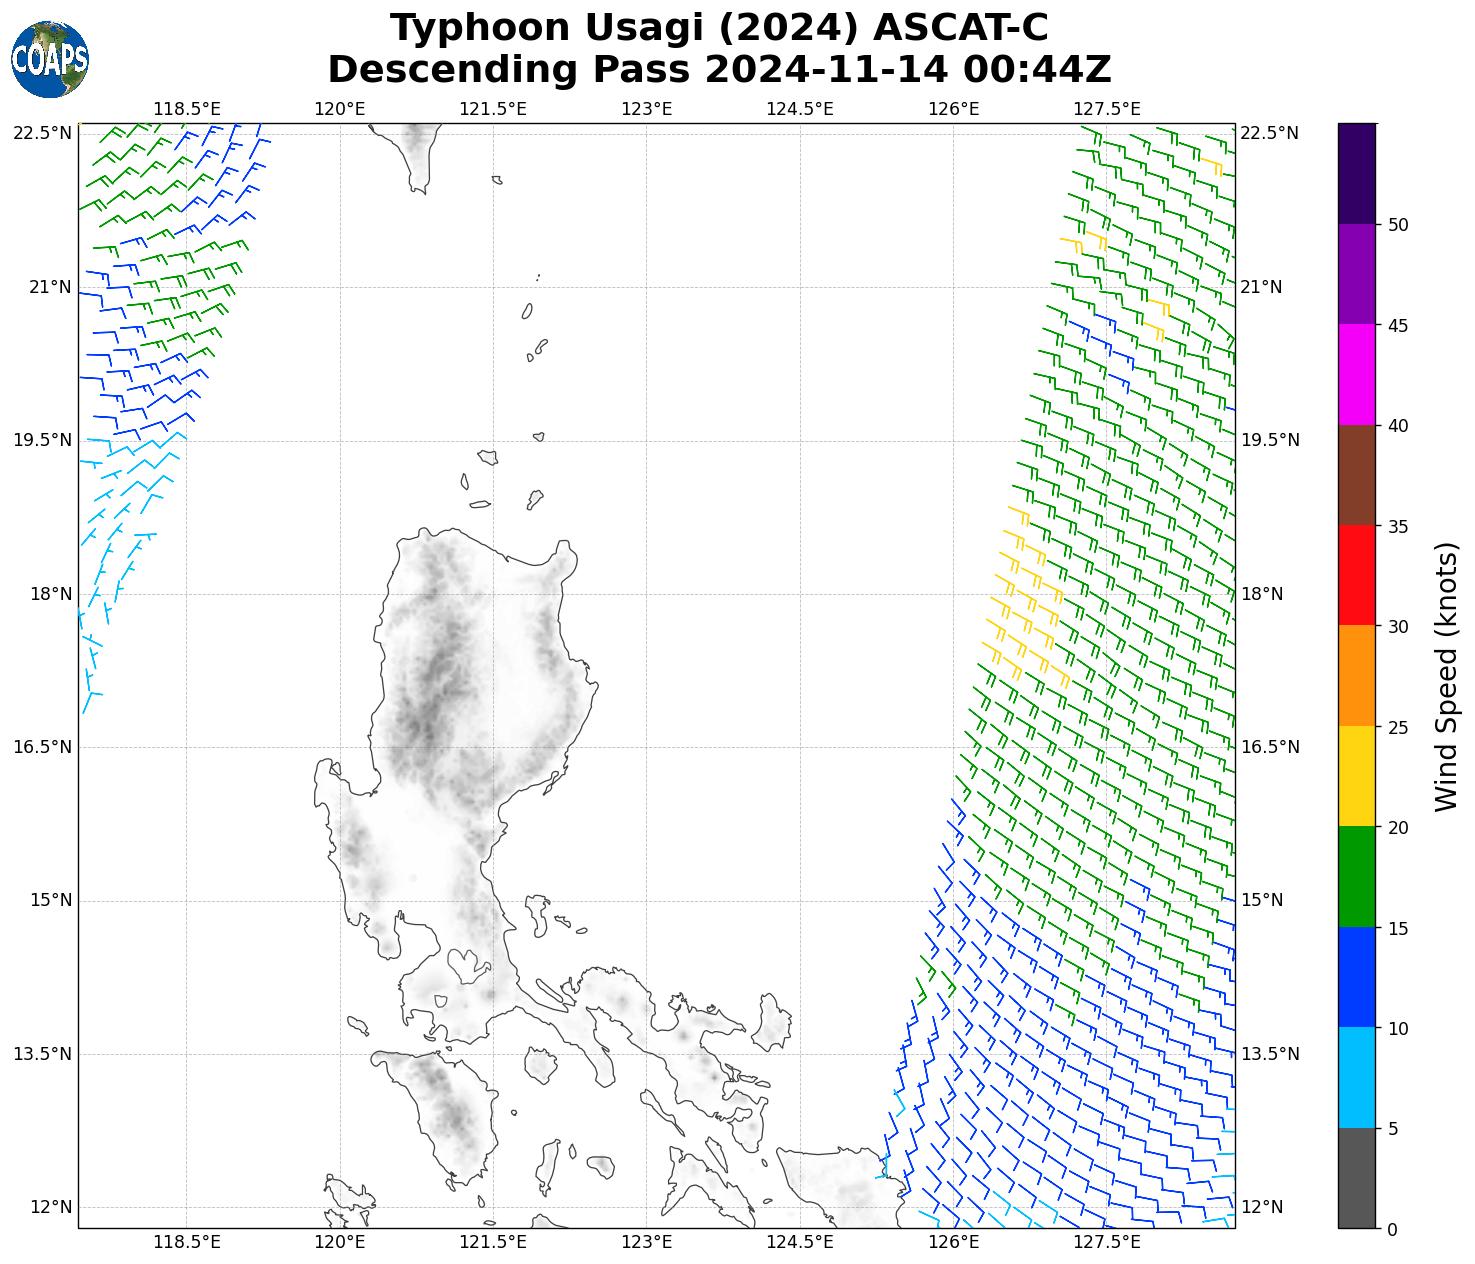Viewport: 1475px width, 1264px height.
Task: Click the 121.5°E label on the bottom axis
Action: click(493, 1242)
